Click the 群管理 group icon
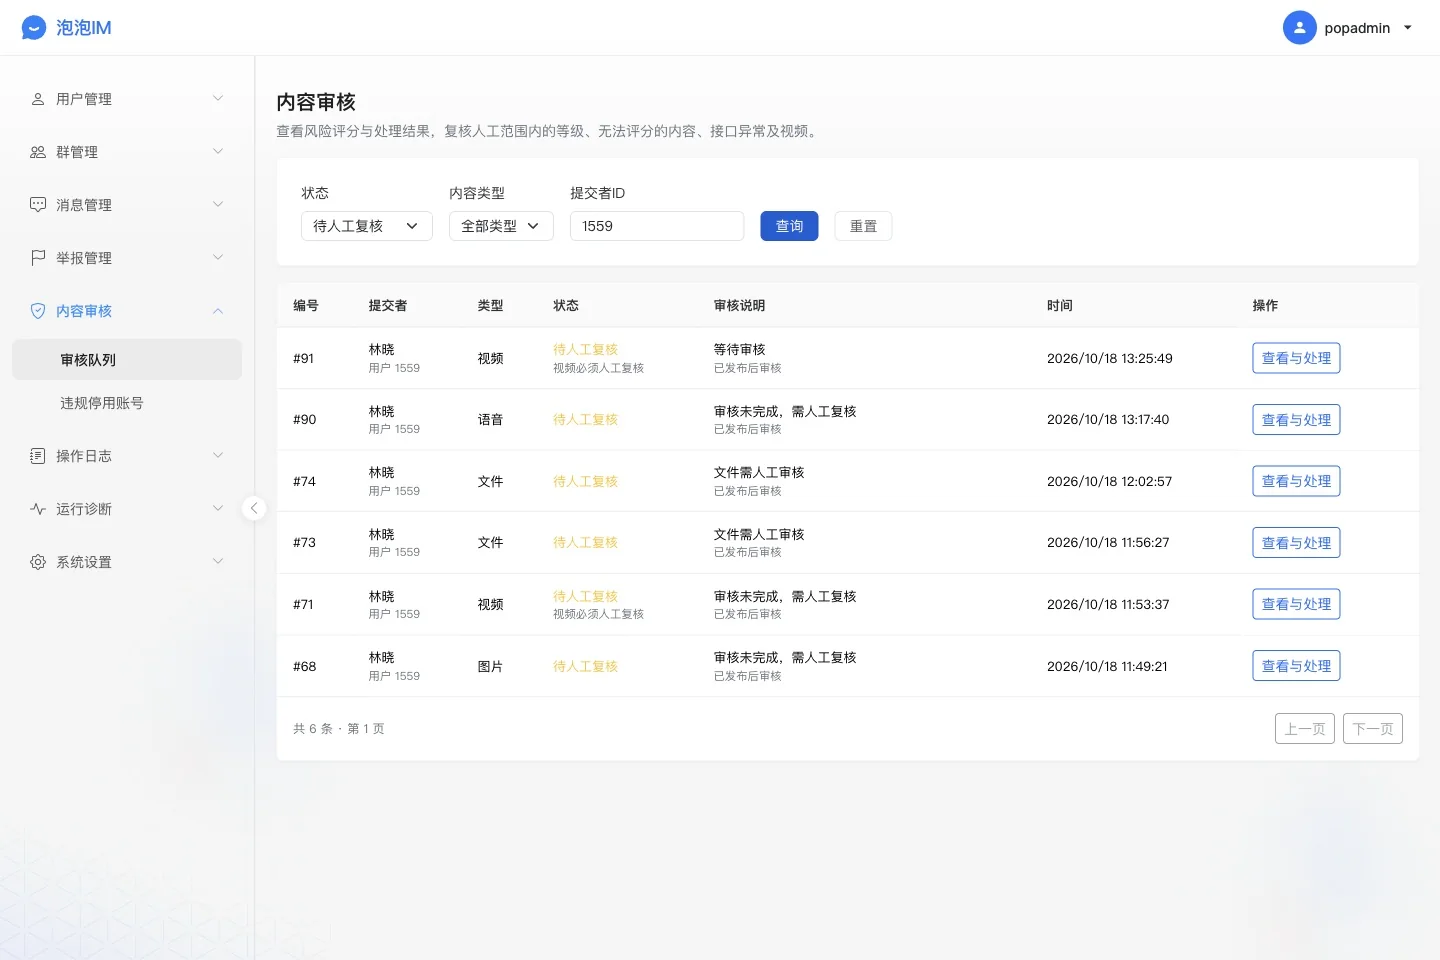The height and width of the screenshot is (960, 1440). coord(38,152)
